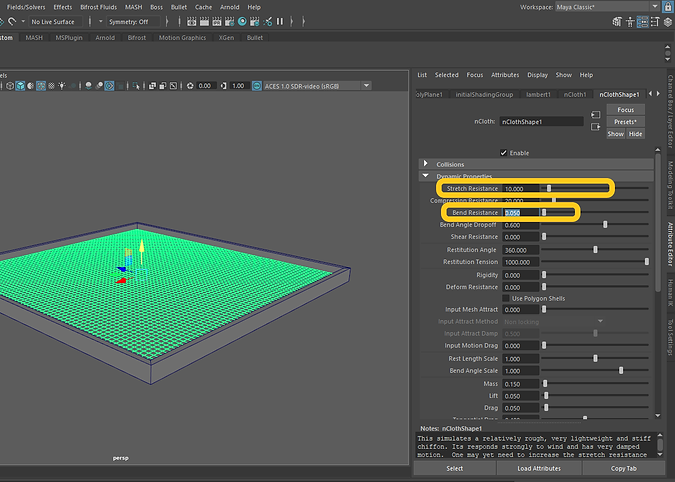The width and height of the screenshot is (675, 482).
Task: Click the Focus button
Action: tap(625, 109)
